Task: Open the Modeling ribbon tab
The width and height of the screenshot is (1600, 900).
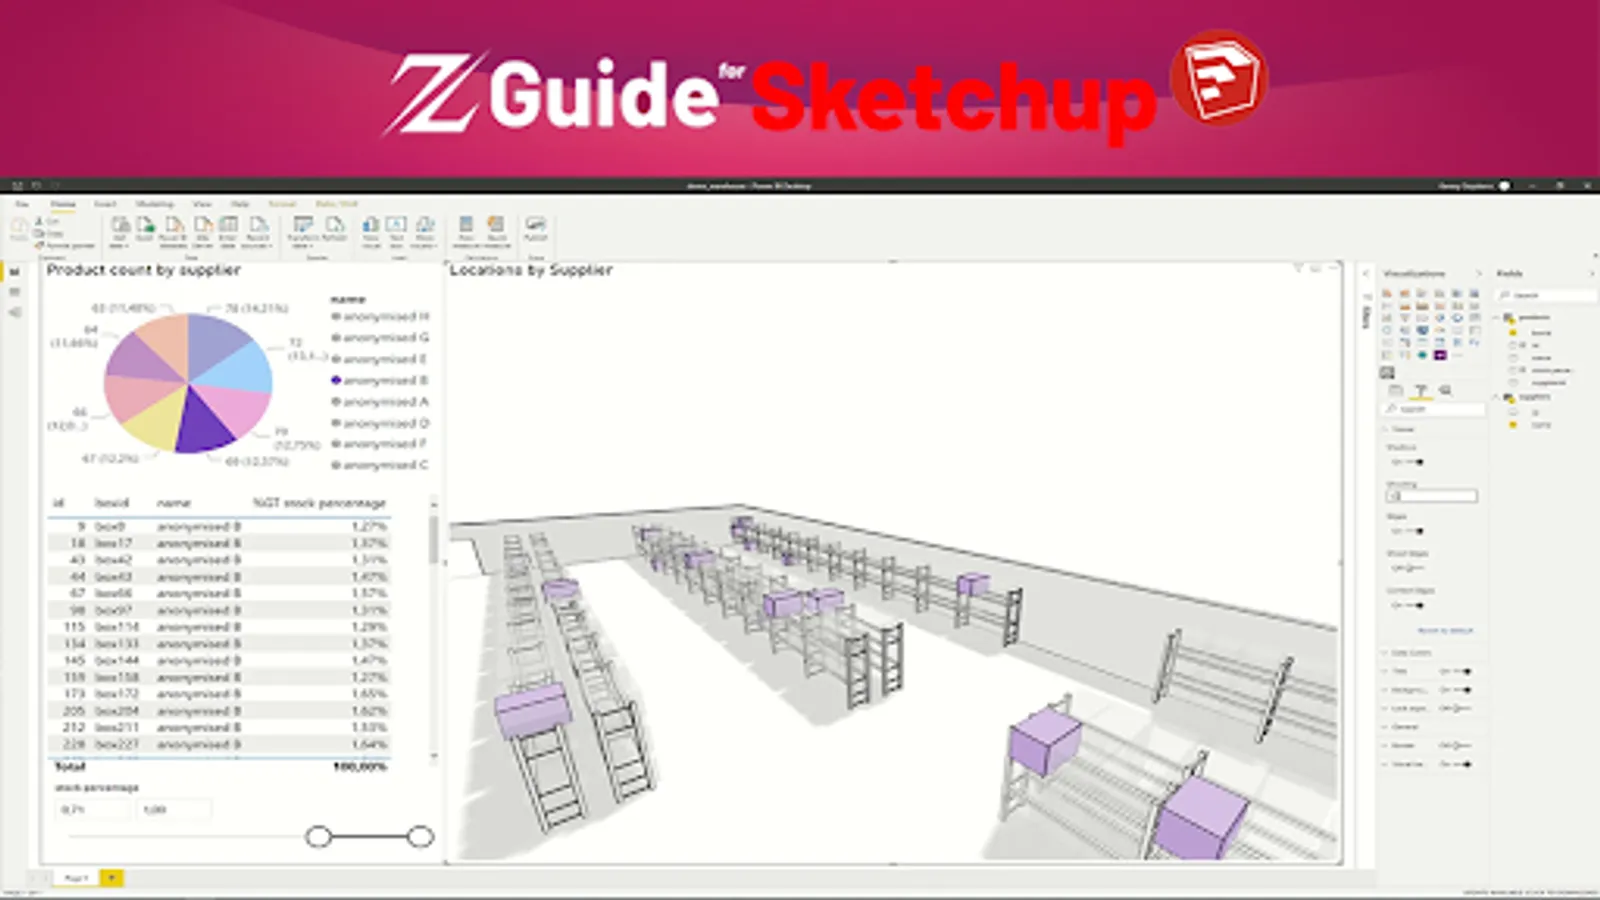Action: 155,204
